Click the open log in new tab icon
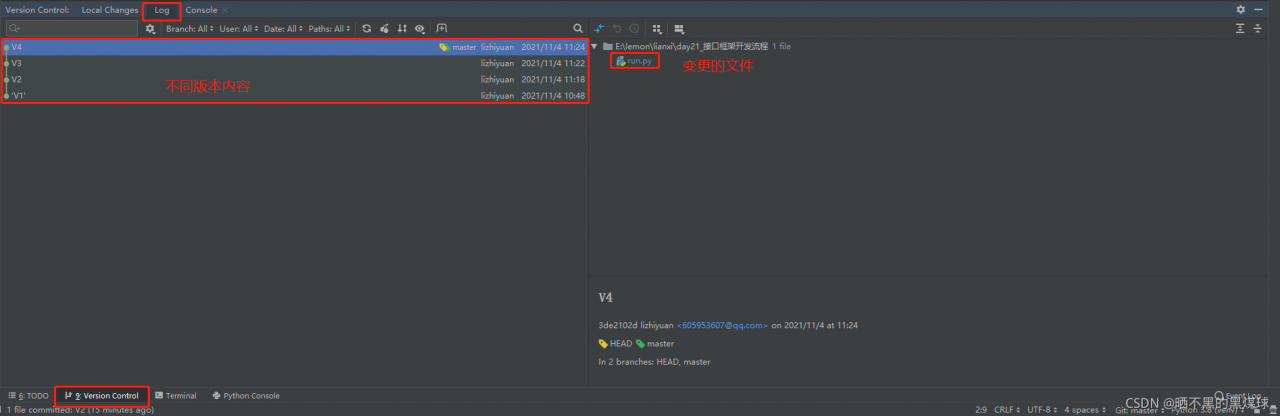 442,29
